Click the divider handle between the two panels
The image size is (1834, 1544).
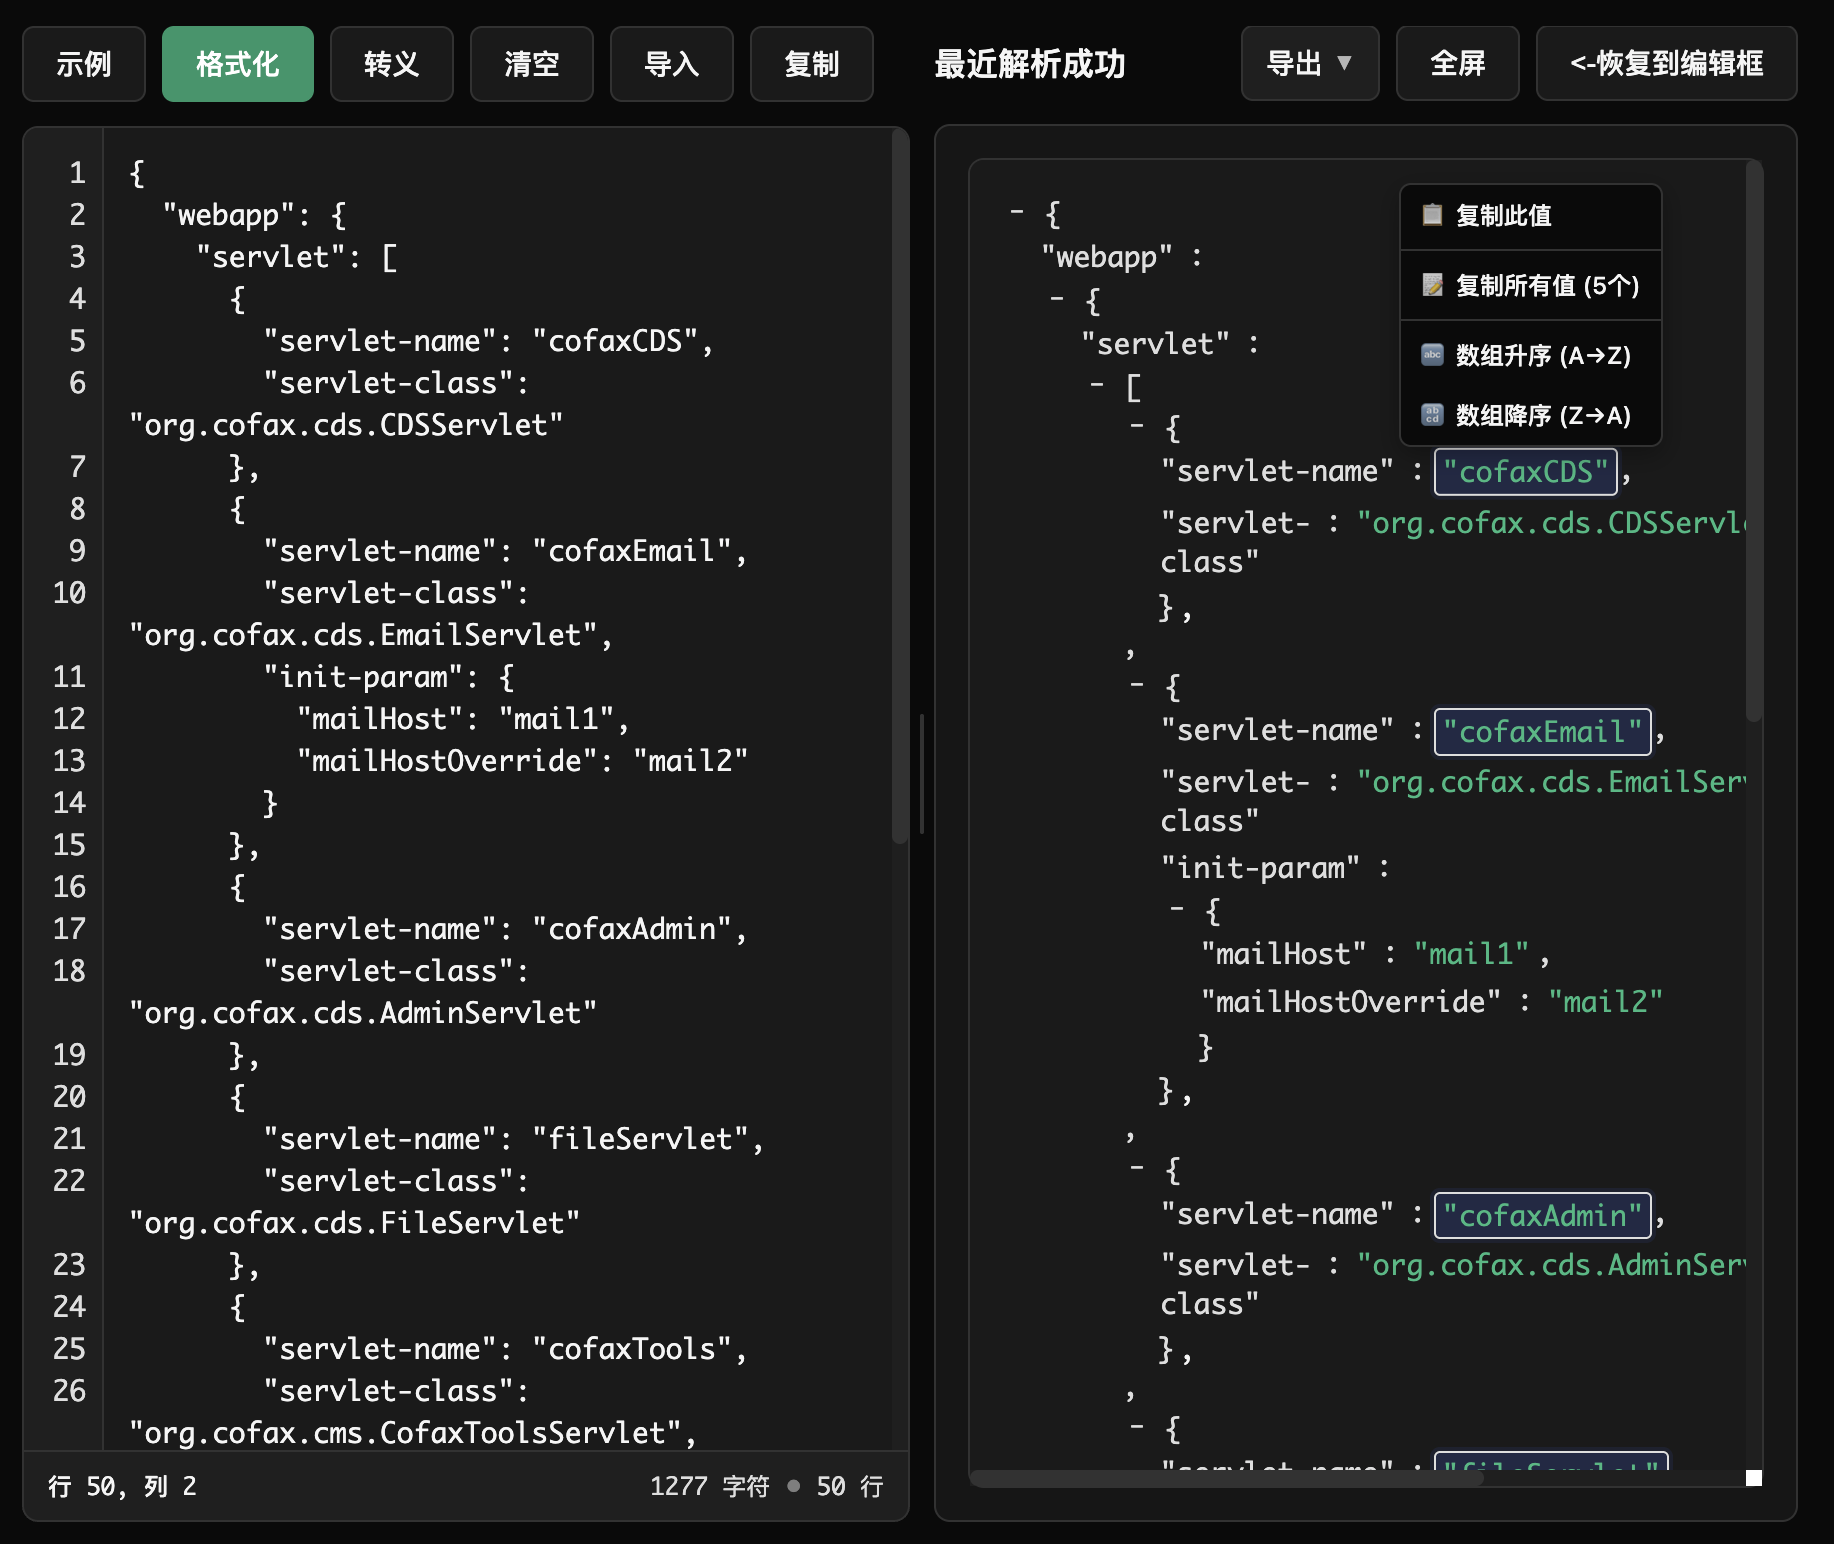click(x=921, y=774)
